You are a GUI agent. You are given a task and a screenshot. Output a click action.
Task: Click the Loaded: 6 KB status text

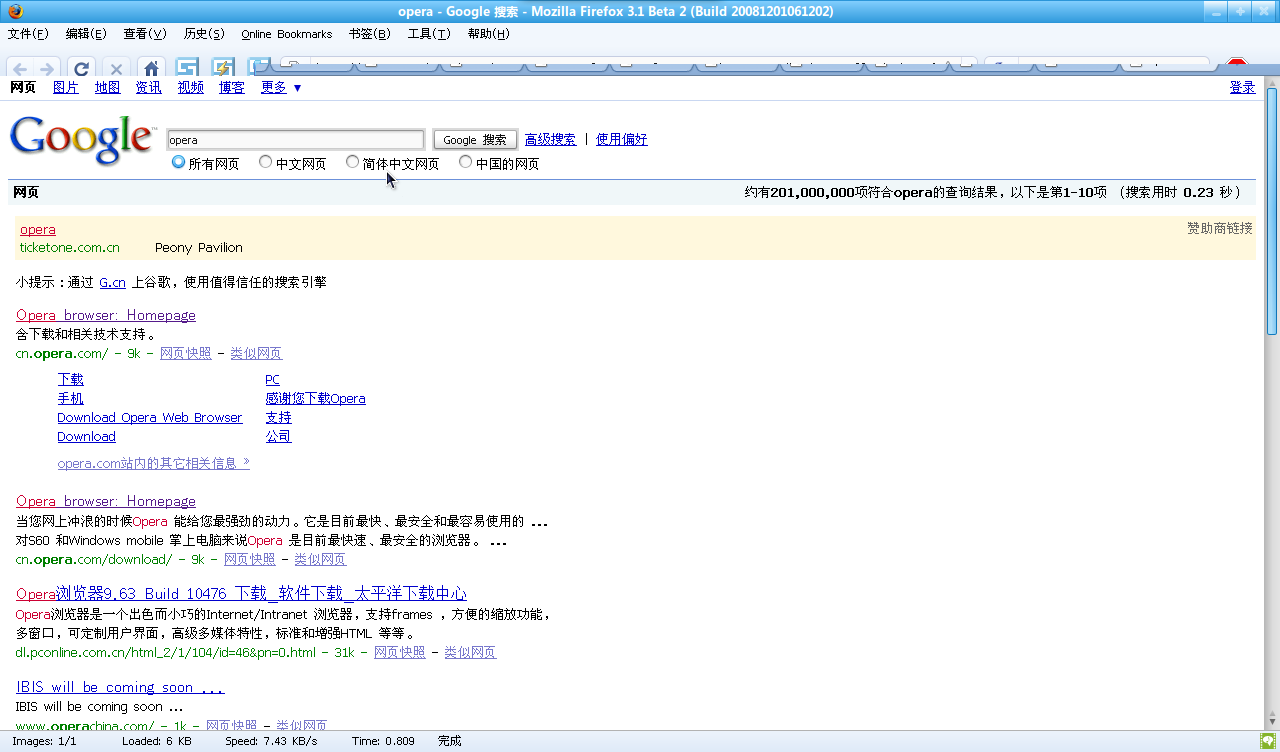(x=157, y=741)
